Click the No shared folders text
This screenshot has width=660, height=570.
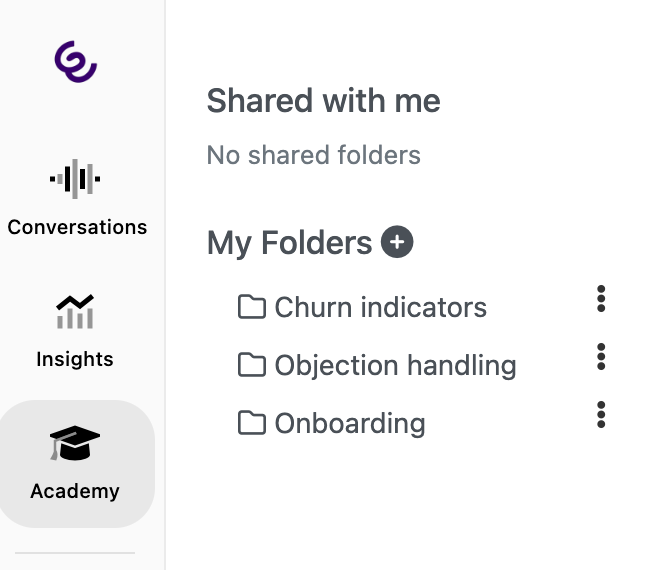(313, 155)
